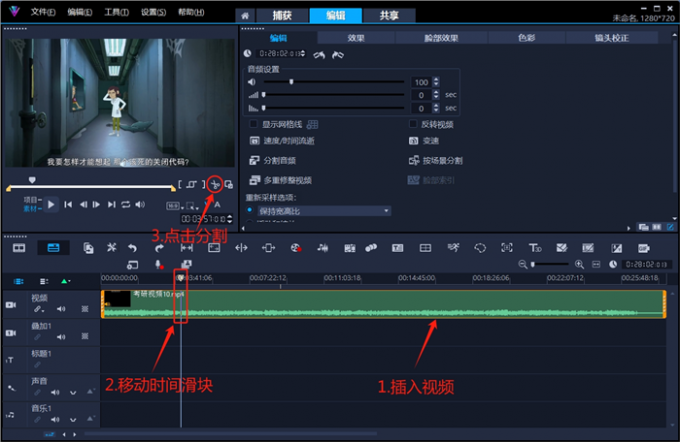Toggle ripple editing link on 音乐1 track
Image resolution: width=680 pixels, height=442 pixels.
click(37, 420)
